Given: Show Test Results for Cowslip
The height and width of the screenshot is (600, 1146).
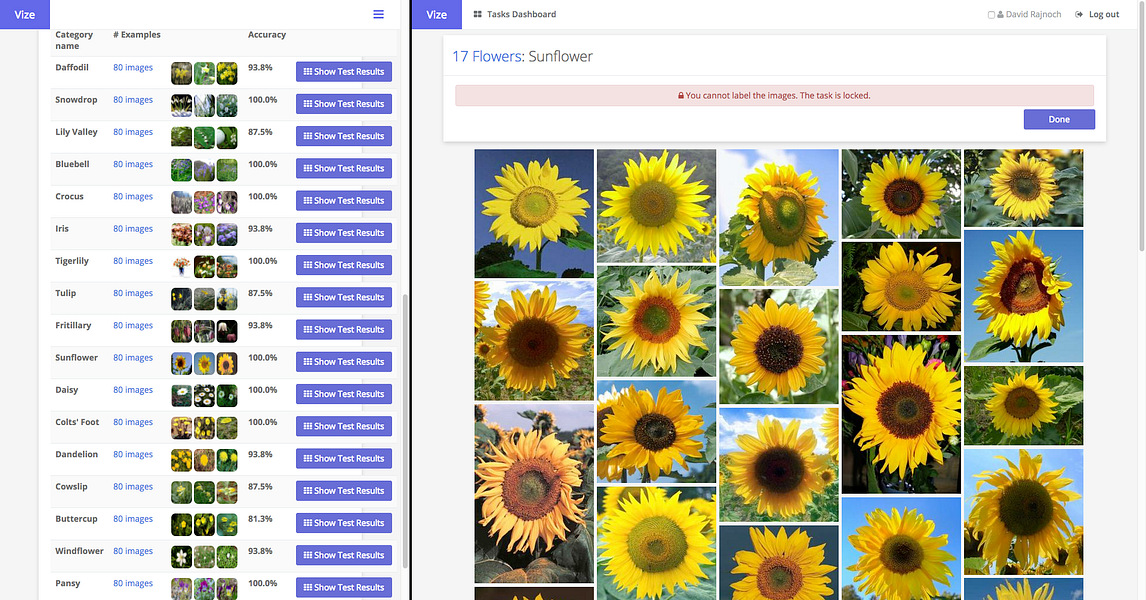Looking at the screenshot, I should click(x=344, y=490).
